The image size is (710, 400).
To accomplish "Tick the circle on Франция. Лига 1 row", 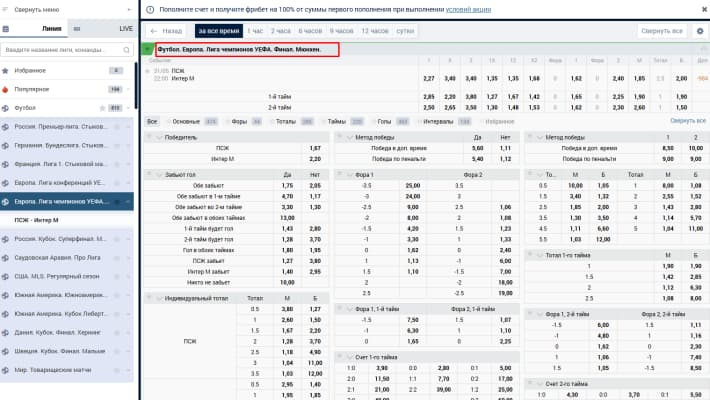I will (x=117, y=164).
